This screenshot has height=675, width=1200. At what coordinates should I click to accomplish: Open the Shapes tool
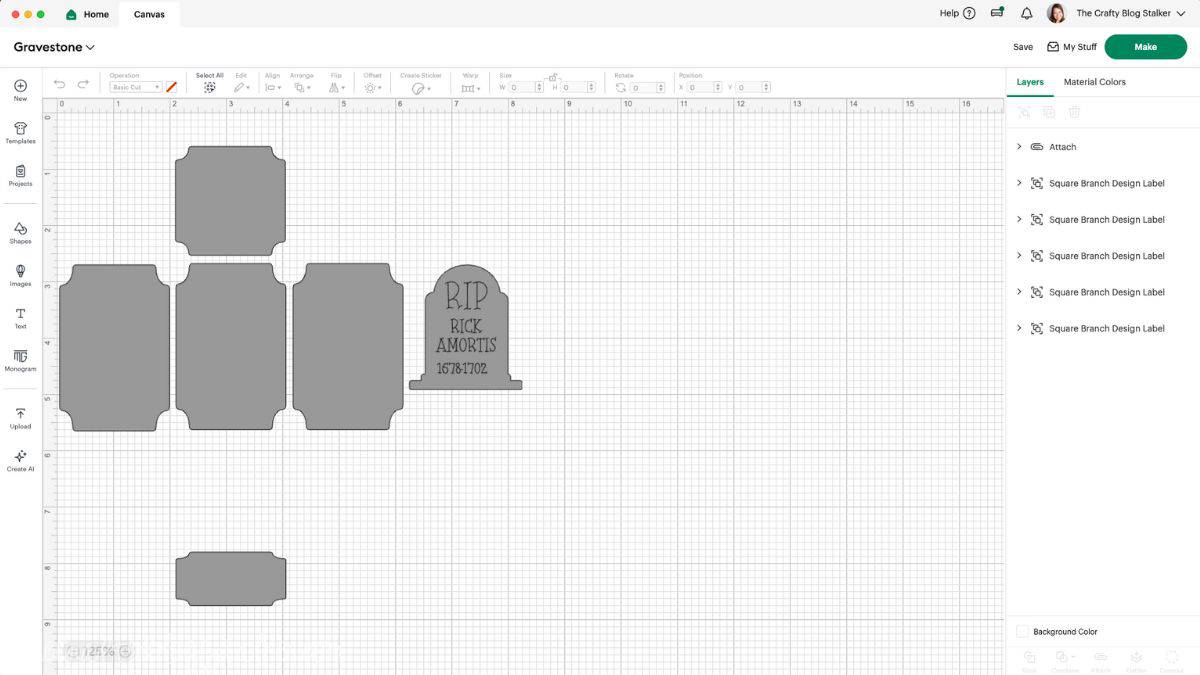[x=20, y=231]
